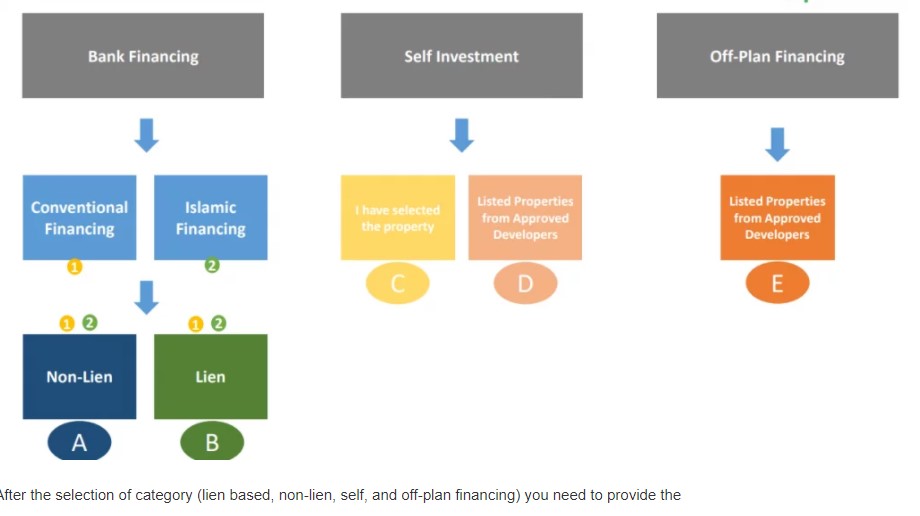
Task: Choose the green Lien box
Action: pos(211,377)
